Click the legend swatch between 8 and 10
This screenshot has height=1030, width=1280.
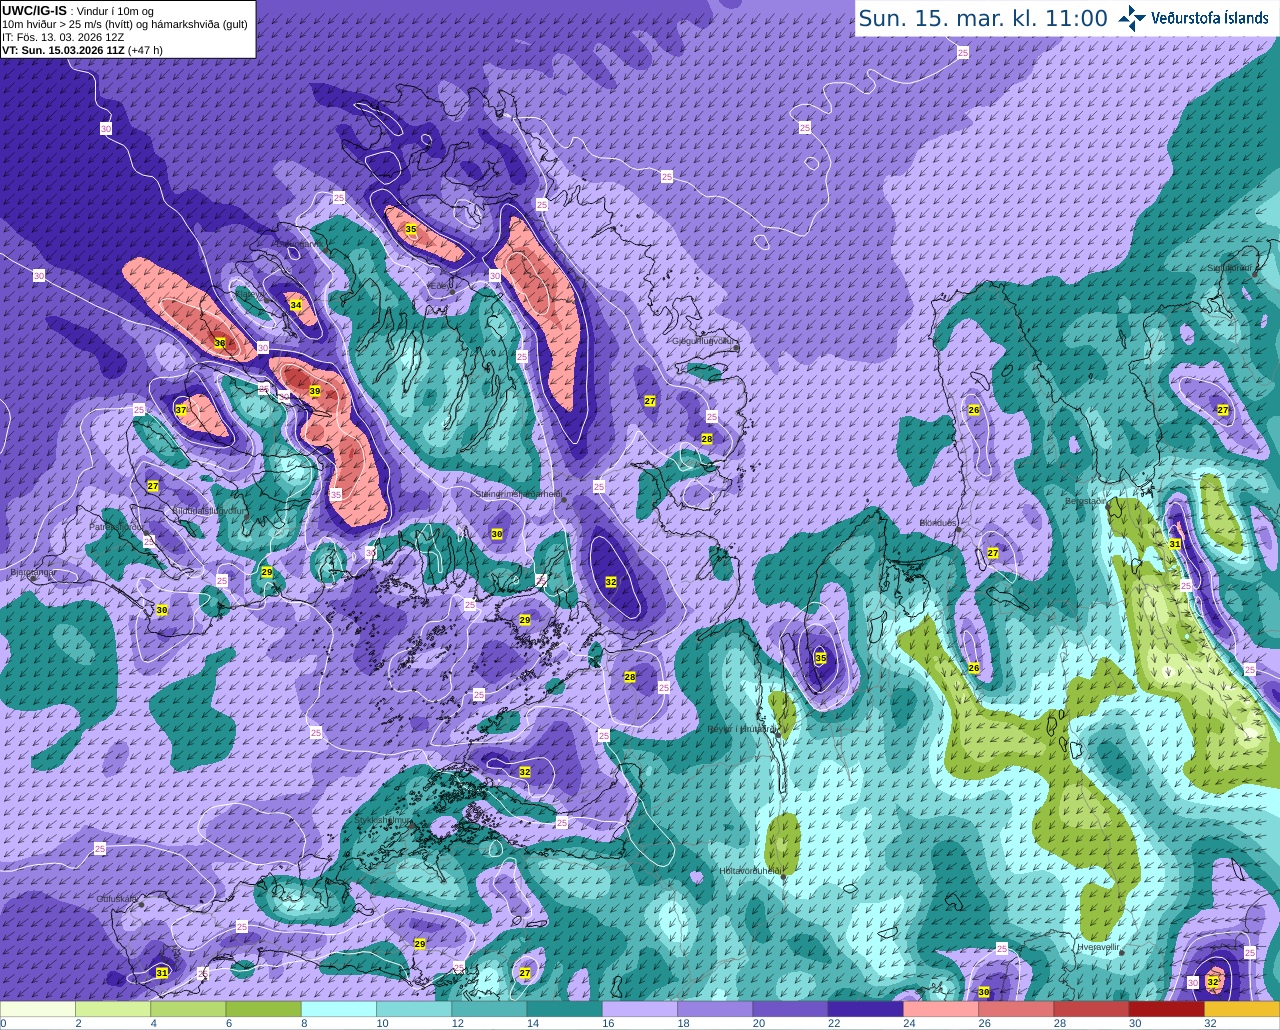tap(339, 1009)
